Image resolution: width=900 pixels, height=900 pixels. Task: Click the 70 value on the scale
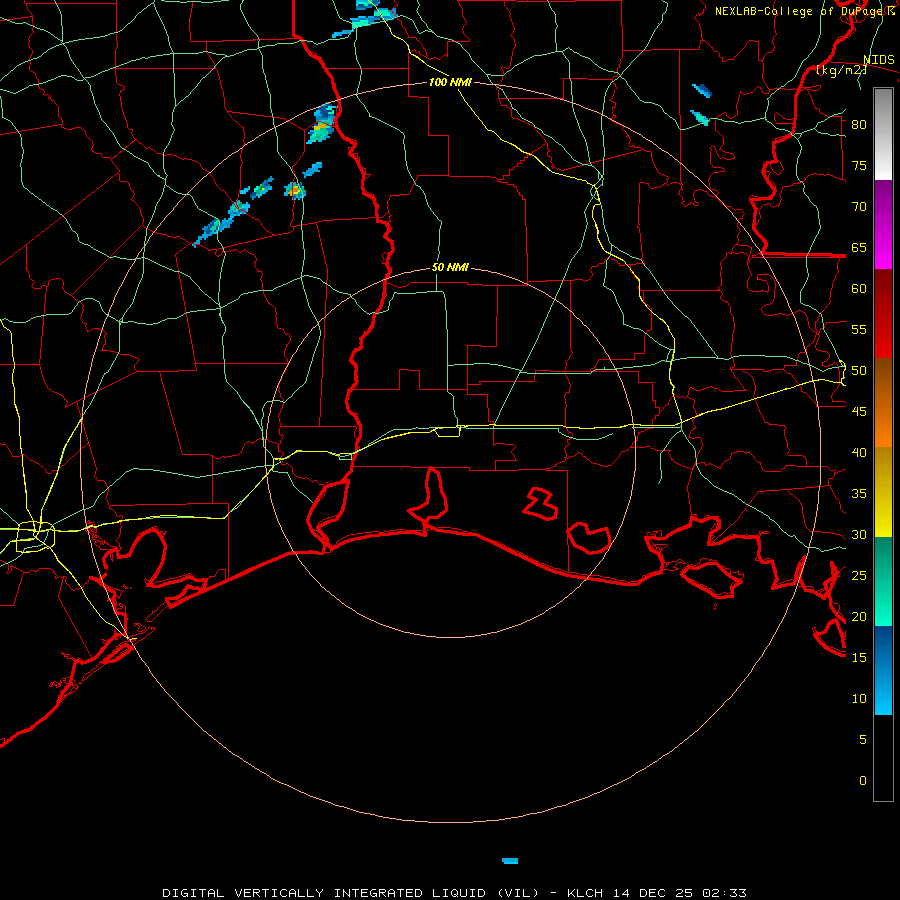(859, 207)
